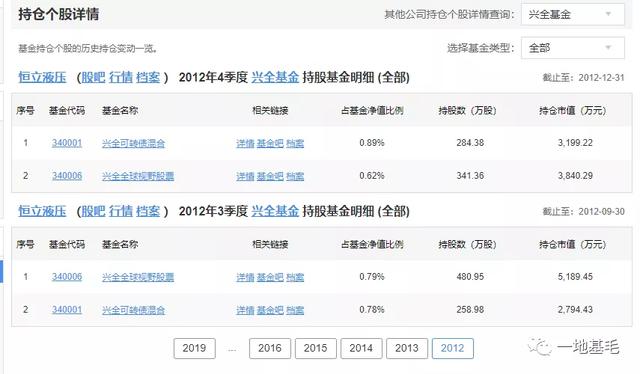Click the 341.36 shares cell

(x=470, y=176)
